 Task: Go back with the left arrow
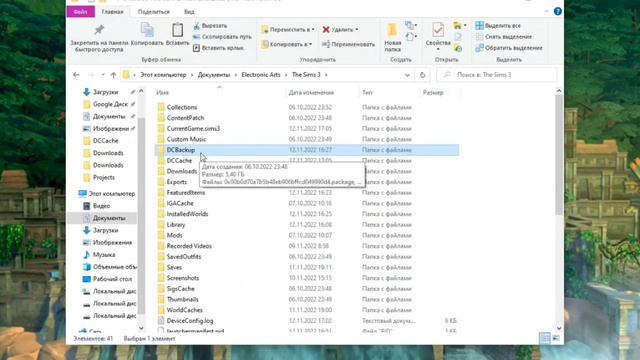point(76,75)
